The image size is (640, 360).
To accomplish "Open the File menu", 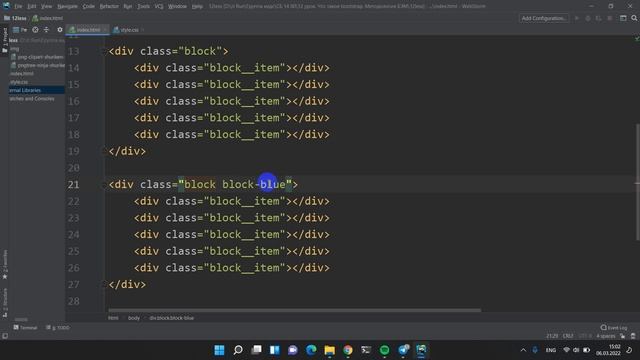I will pyautogui.click(x=18, y=6).
